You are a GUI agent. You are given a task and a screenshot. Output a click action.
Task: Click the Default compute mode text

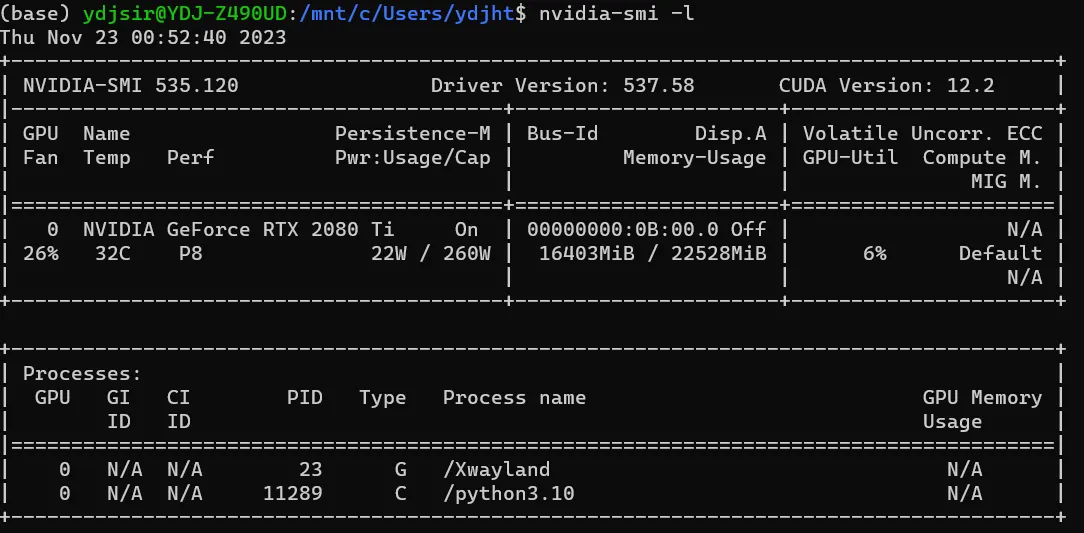pos(1000,254)
